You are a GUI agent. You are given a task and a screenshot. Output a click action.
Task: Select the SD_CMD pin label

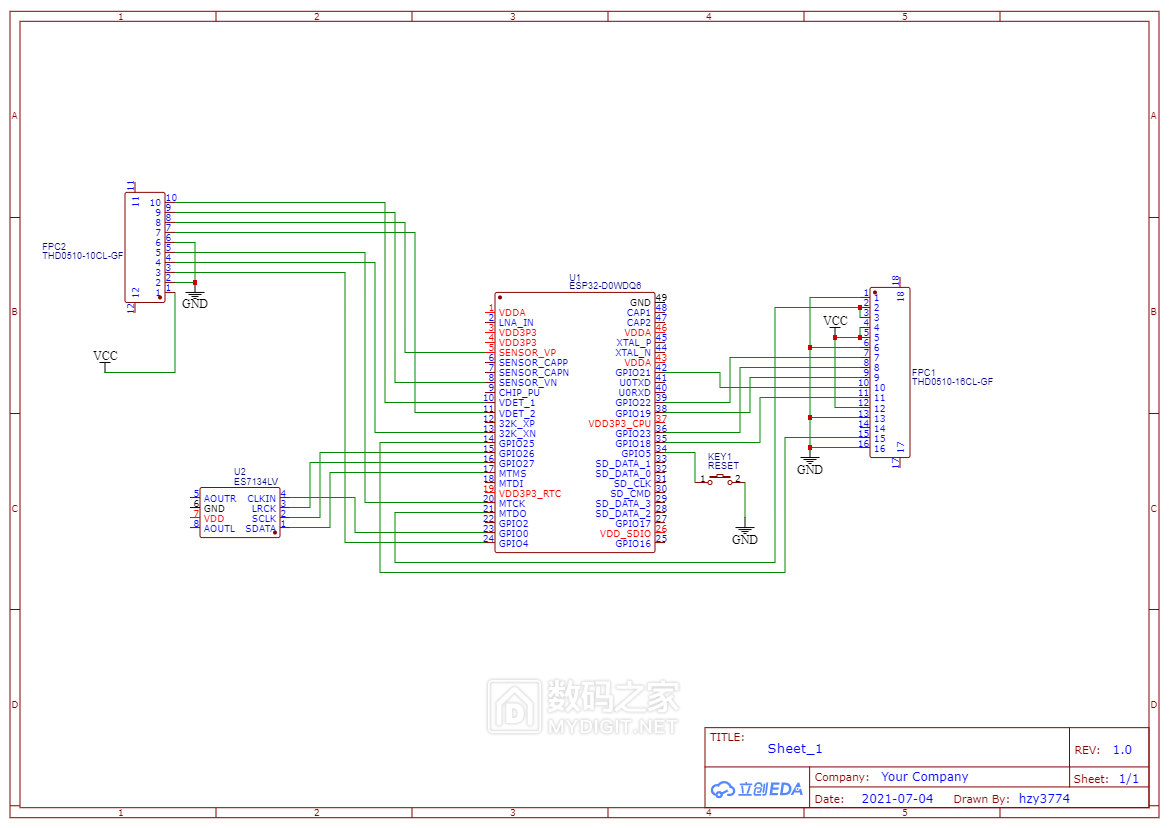point(631,493)
